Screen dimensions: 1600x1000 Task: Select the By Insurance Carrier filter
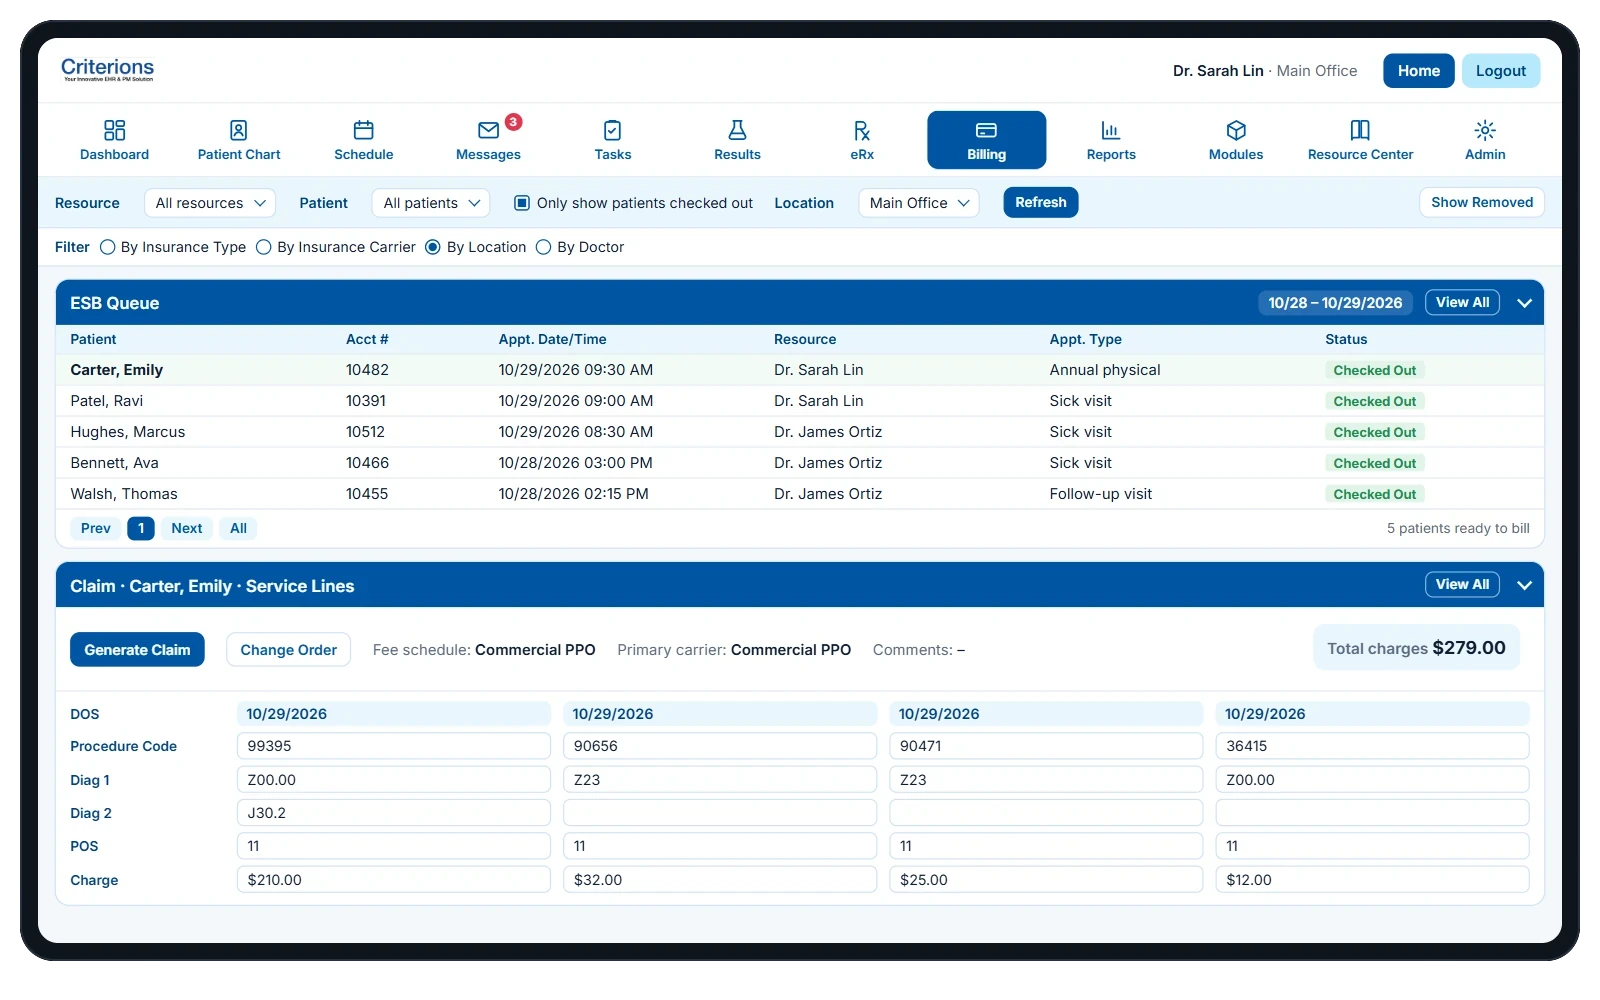263,247
